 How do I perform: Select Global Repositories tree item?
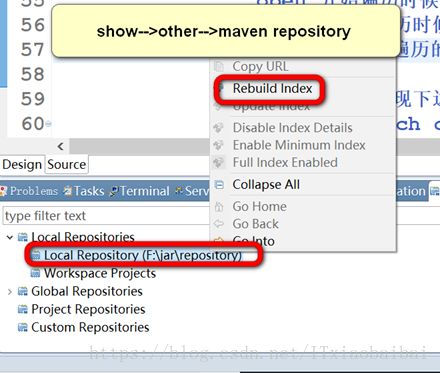pos(87,291)
